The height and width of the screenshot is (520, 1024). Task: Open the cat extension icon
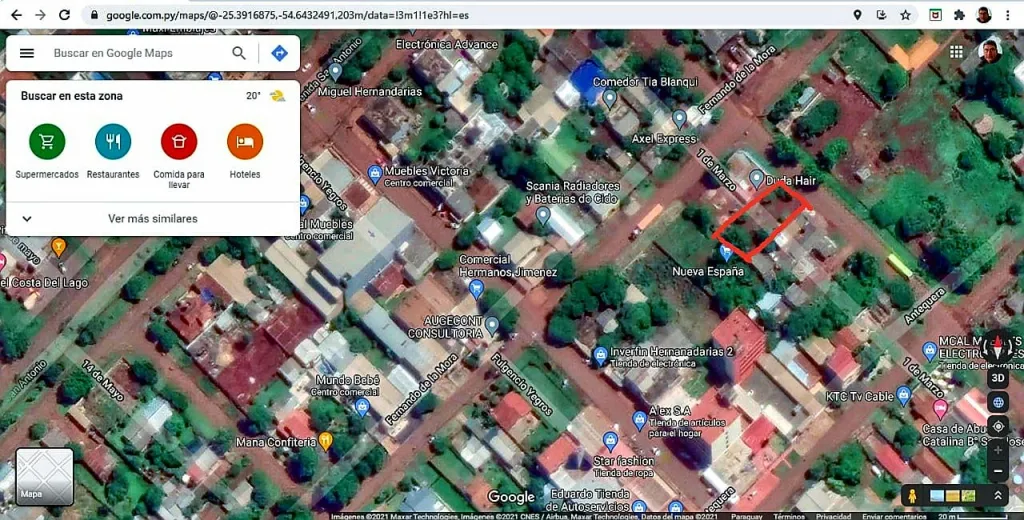tap(935, 15)
